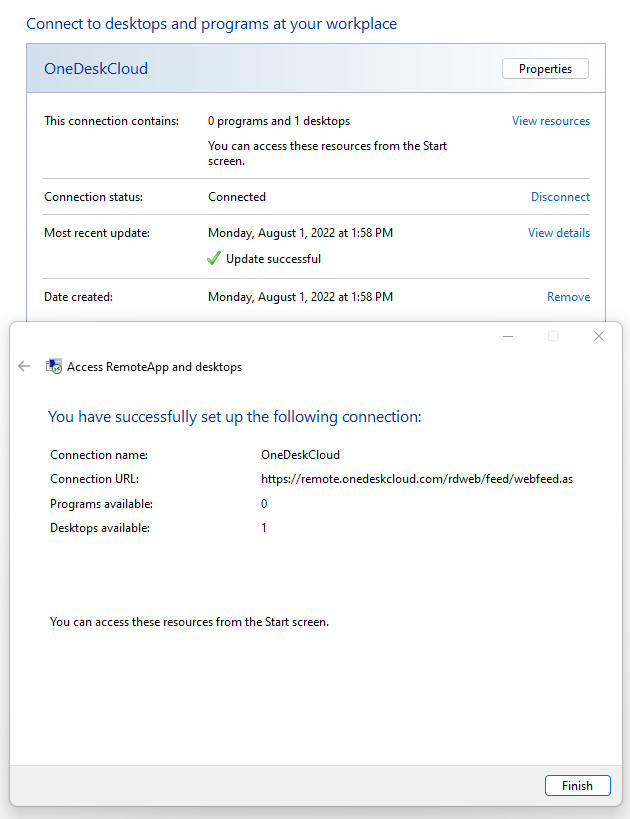This screenshot has width=630, height=819.
Task: Minimize the Access RemoteApp dialog
Action: click(508, 336)
